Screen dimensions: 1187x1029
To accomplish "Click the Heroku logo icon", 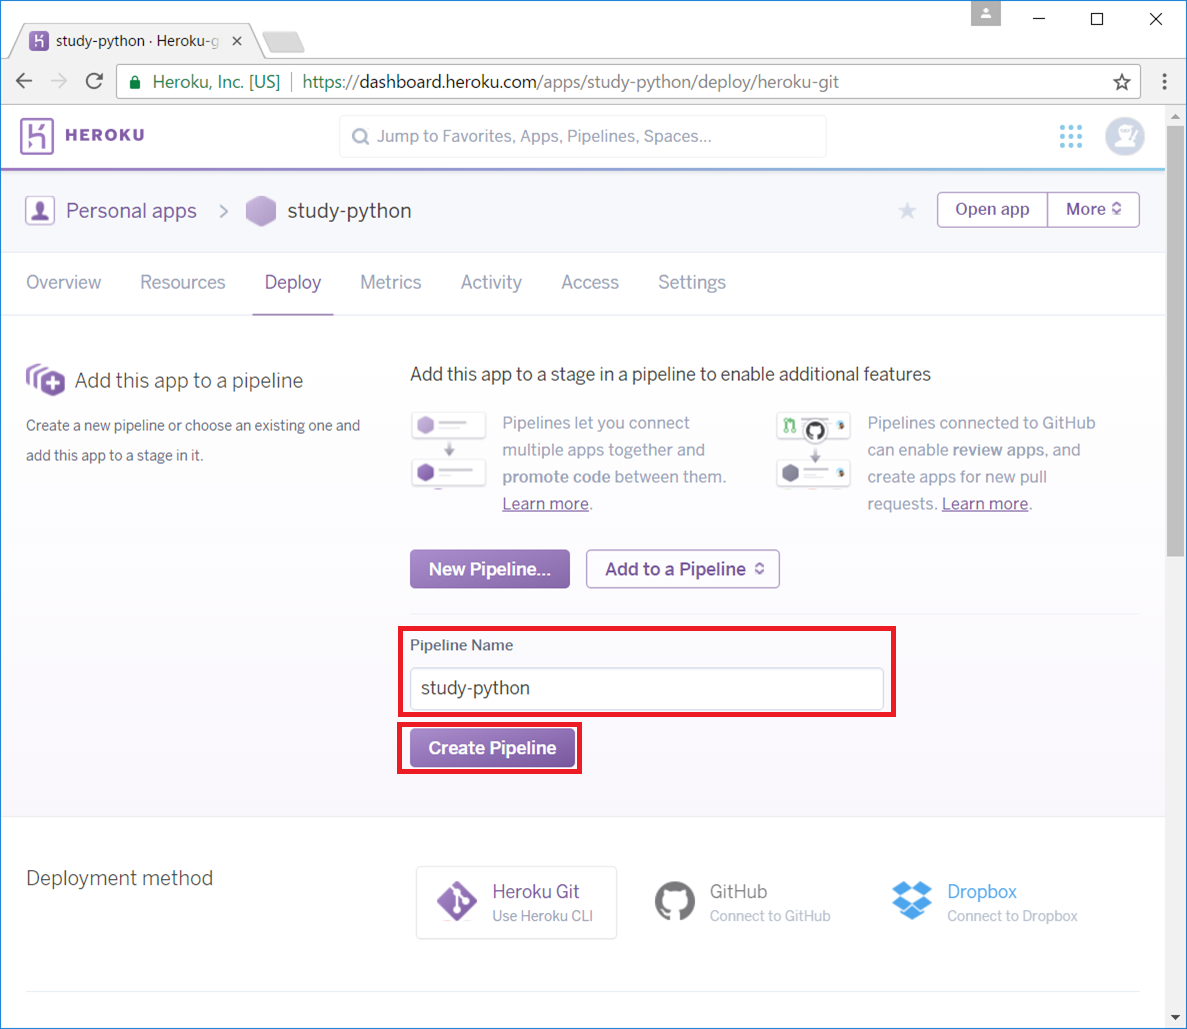I will [37, 136].
